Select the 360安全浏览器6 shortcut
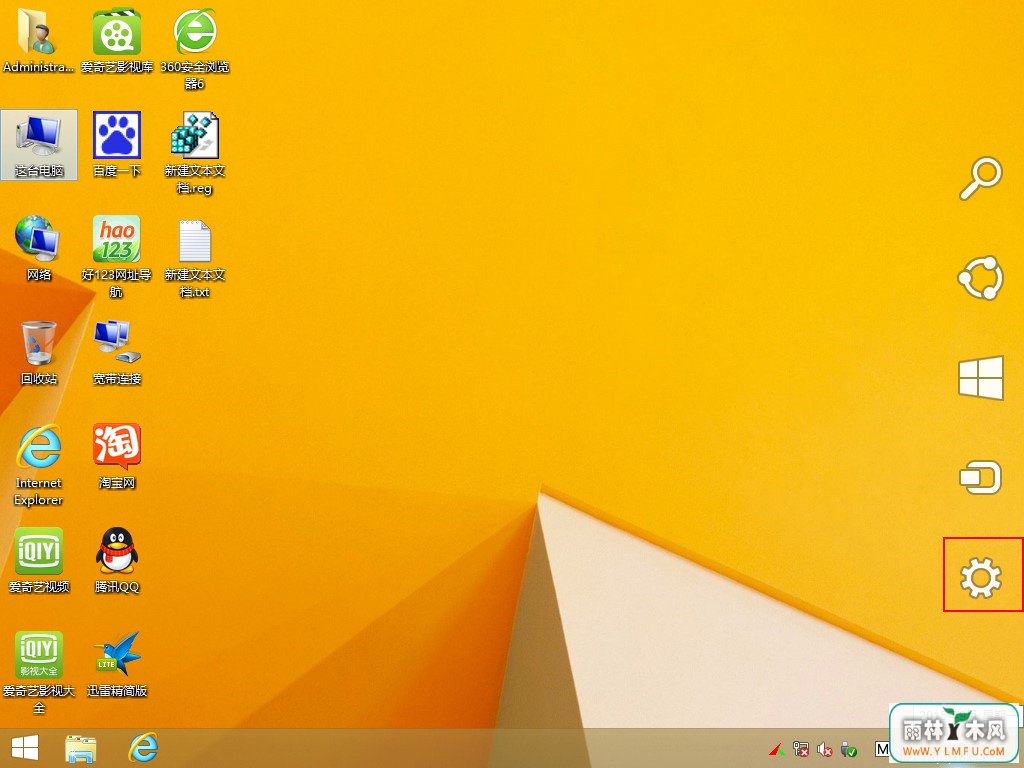Viewport: 1024px width, 768px height. [195, 48]
